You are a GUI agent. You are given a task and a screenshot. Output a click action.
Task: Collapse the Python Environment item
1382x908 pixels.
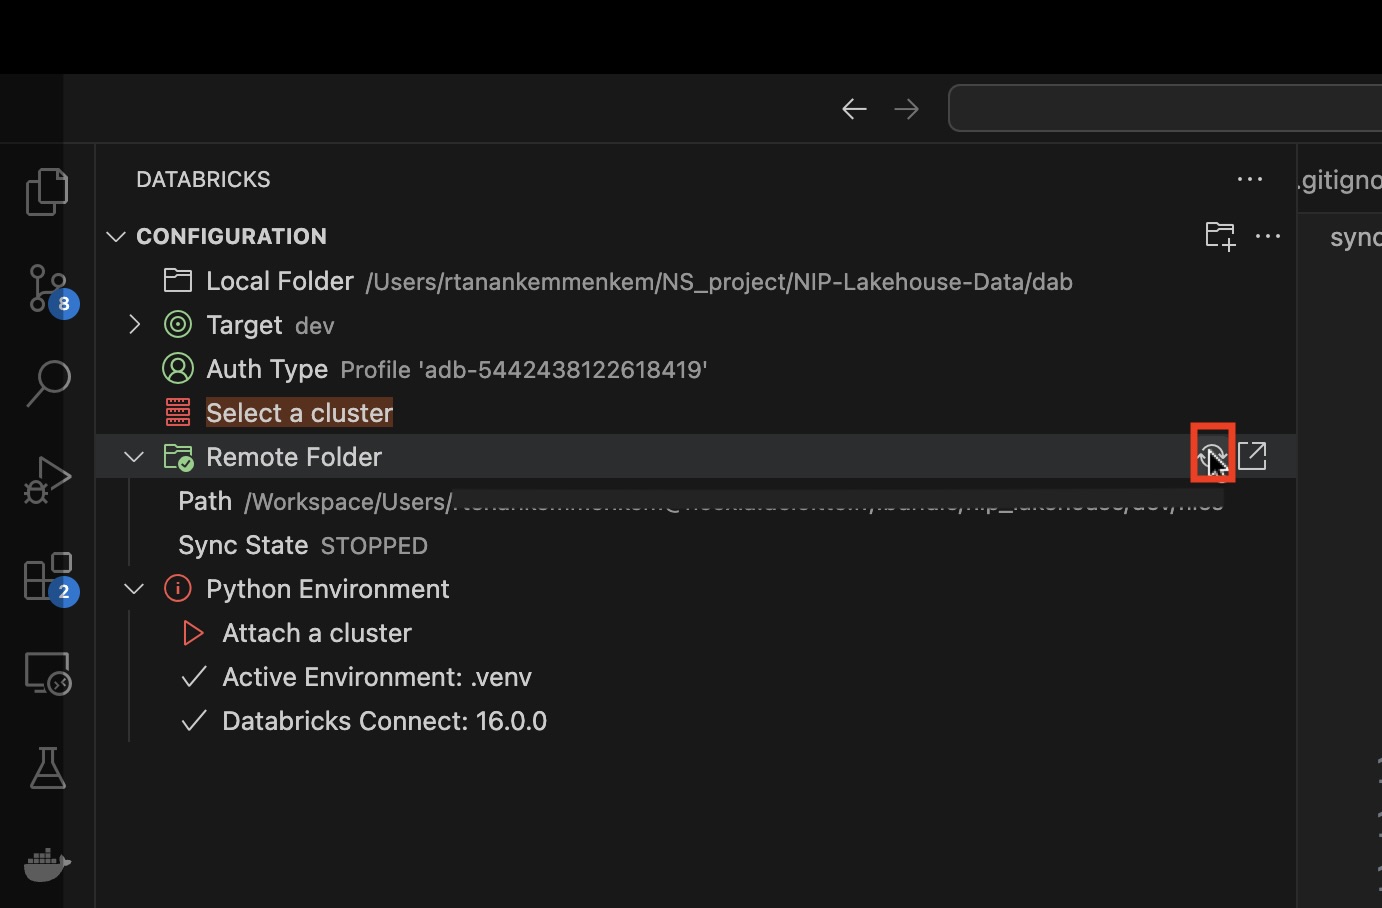134,589
